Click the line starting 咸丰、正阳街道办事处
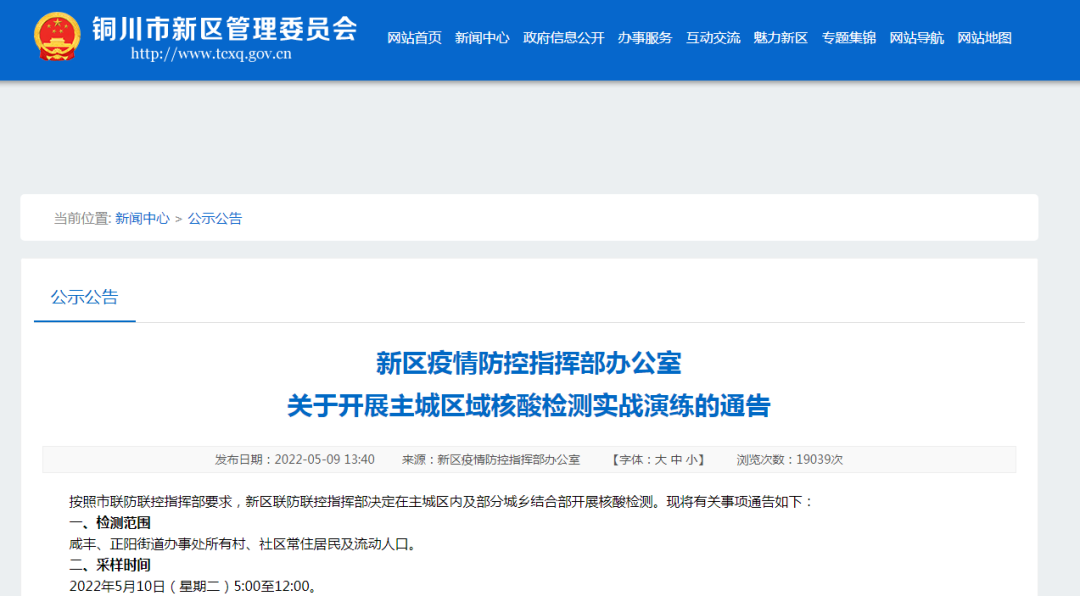The width and height of the screenshot is (1080, 596). [x=245, y=544]
